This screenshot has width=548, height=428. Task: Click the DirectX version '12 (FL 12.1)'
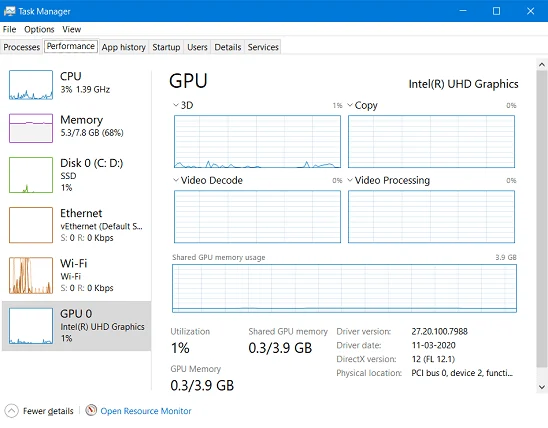pos(433,359)
